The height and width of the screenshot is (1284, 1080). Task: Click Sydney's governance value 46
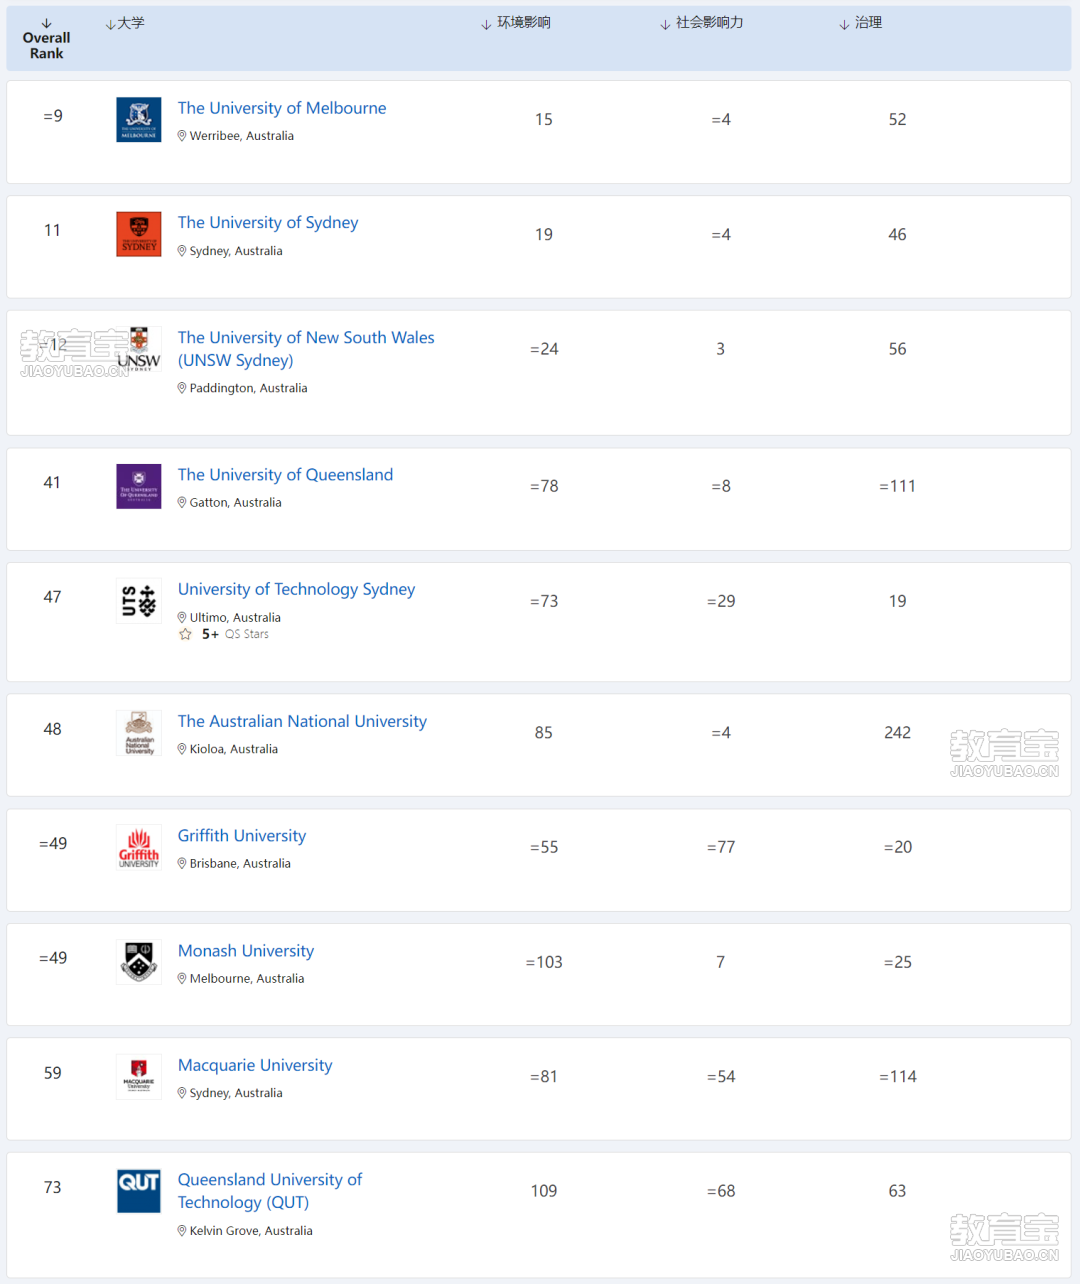point(898,235)
